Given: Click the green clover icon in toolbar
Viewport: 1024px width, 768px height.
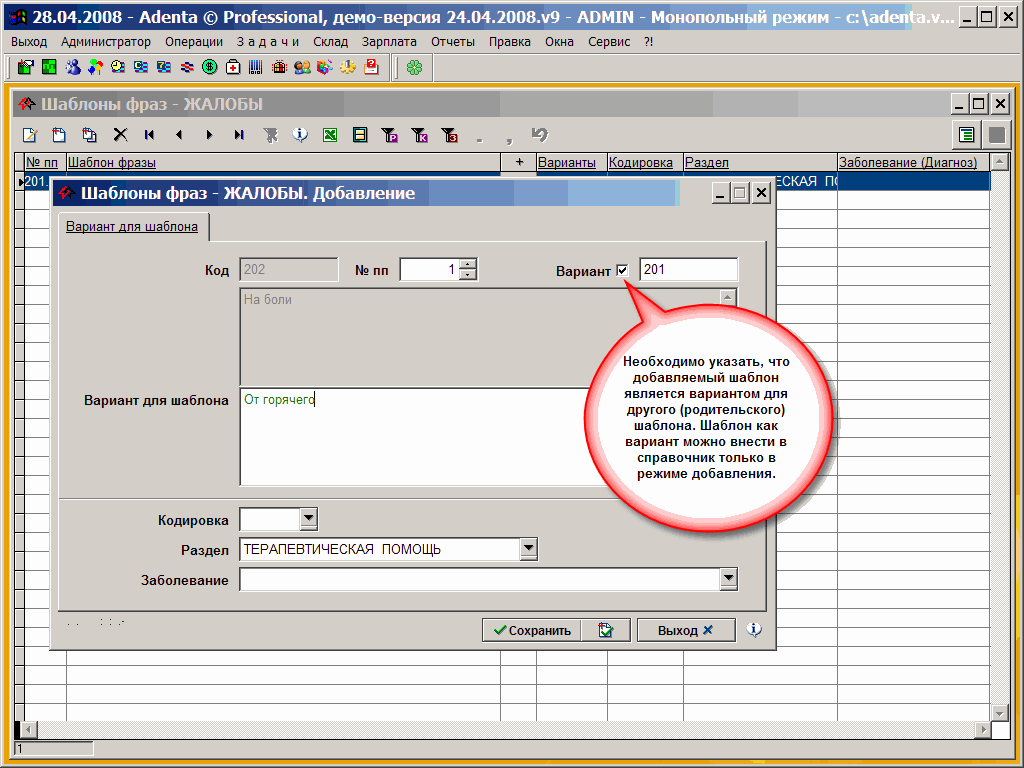Looking at the screenshot, I should tap(414, 67).
